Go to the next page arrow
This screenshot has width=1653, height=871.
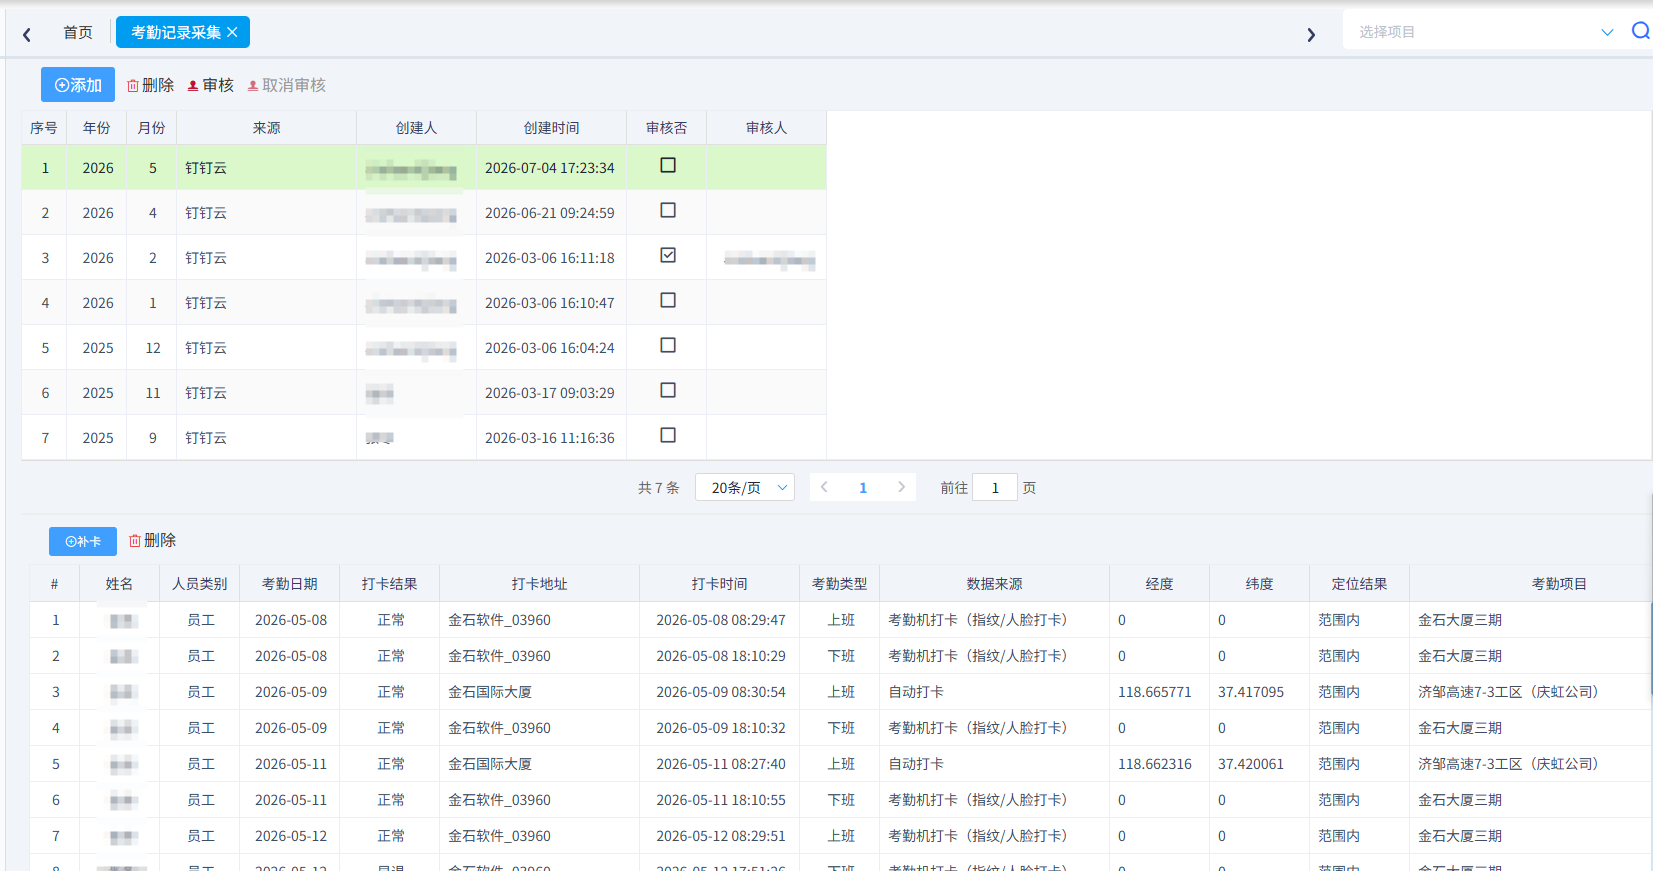tap(901, 487)
